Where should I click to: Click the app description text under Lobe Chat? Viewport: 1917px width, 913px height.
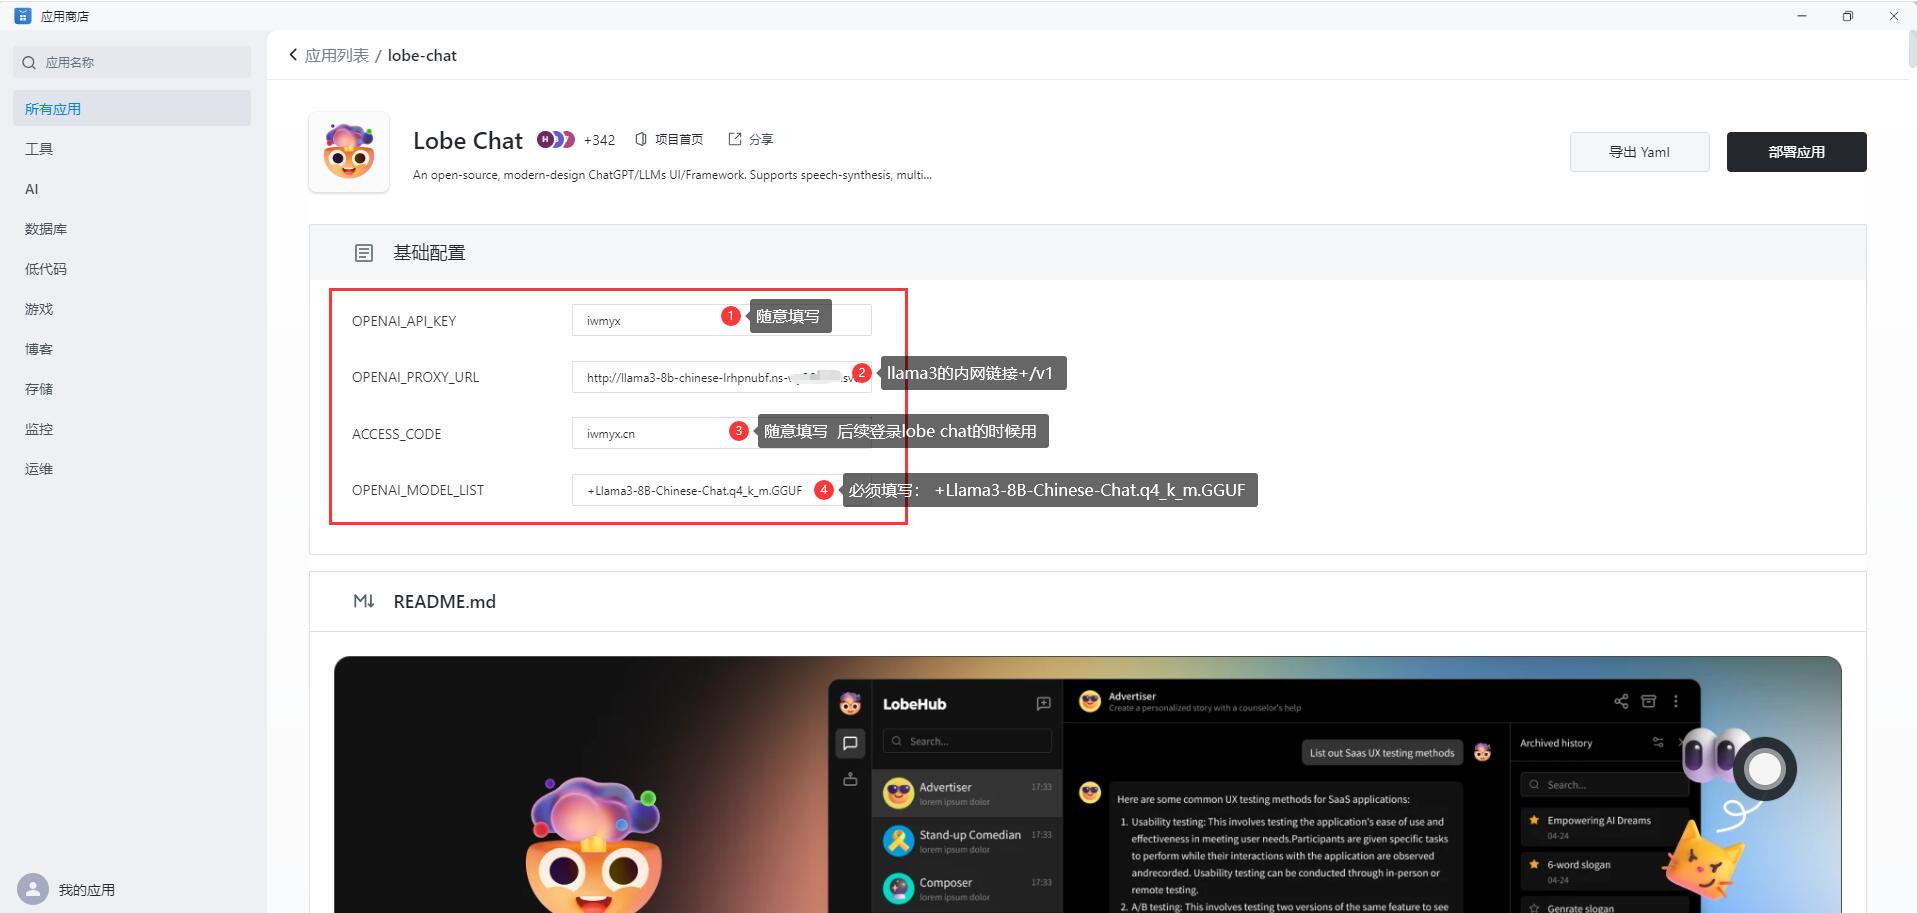672,175
